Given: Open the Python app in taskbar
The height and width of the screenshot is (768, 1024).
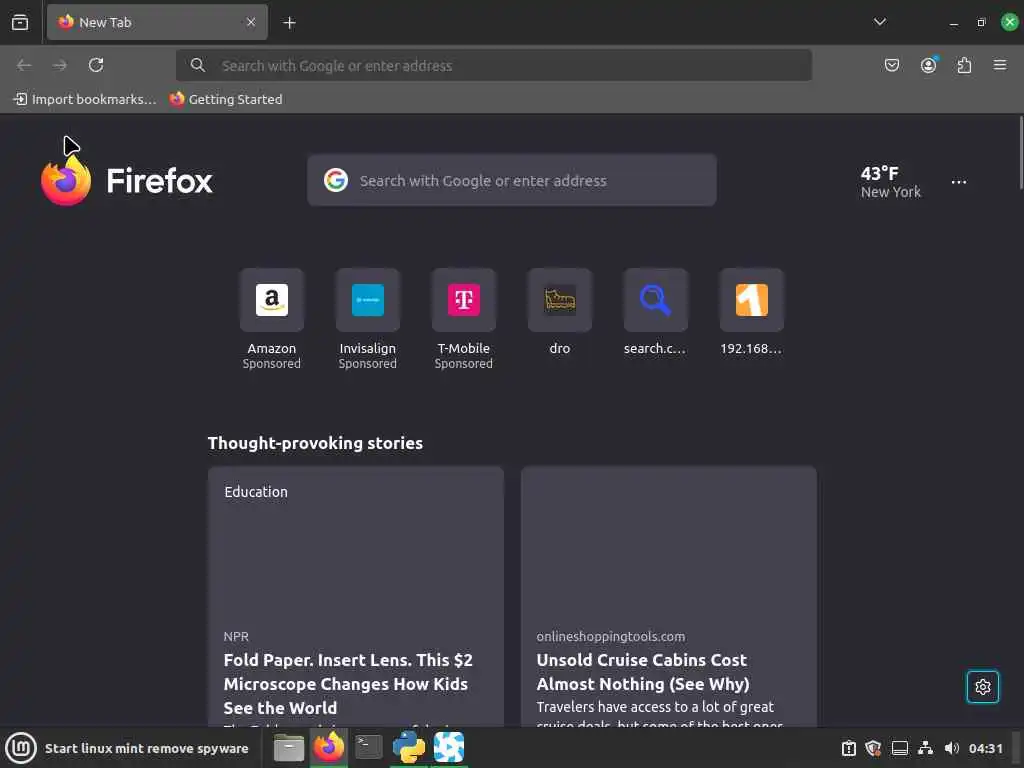Looking at the screenshot, I should (409, 747).
